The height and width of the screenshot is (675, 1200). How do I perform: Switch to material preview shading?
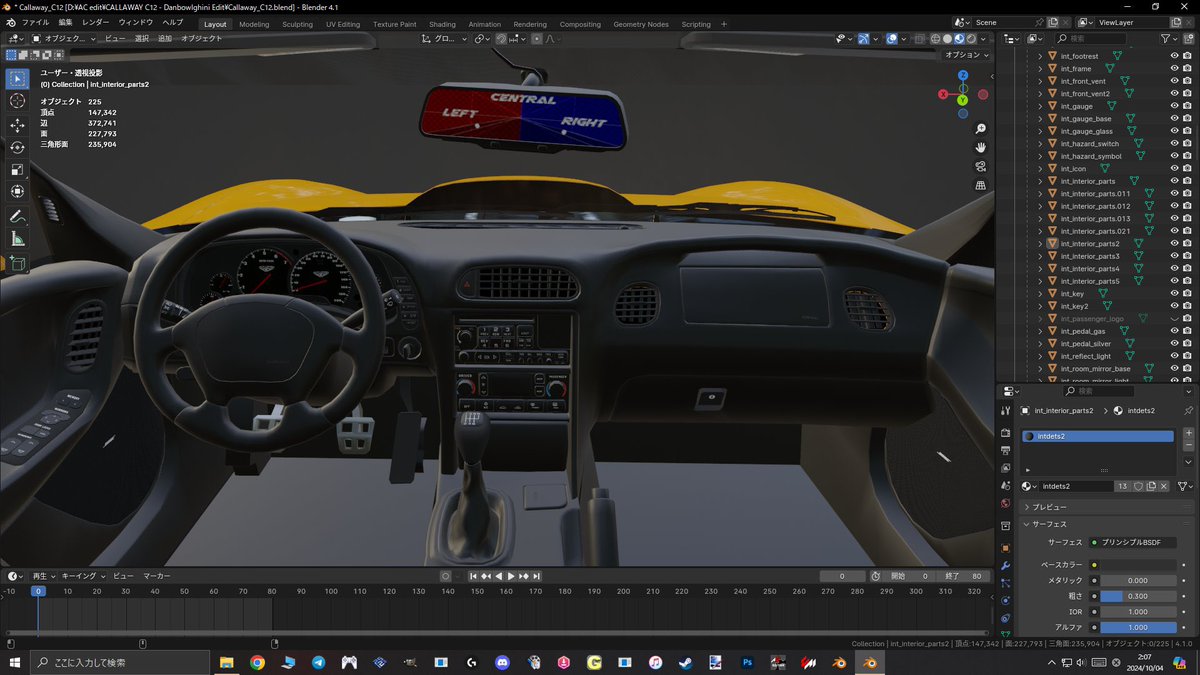pyautogui.click(x=959, y=38)
